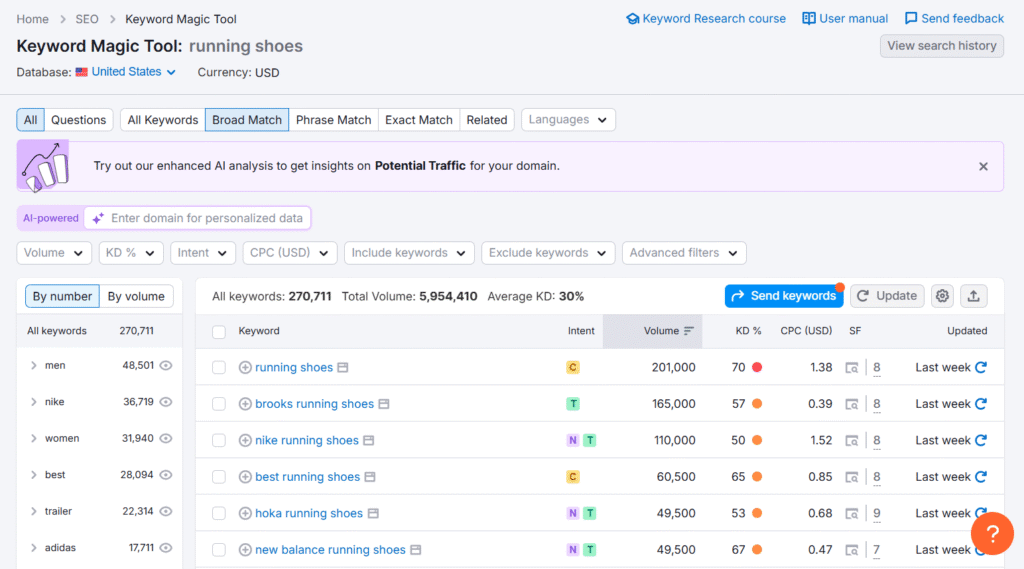Open the Keyword Research course link
This screenshot has height=569, width=1024.
pyautogui.click(x=706, y=19)
